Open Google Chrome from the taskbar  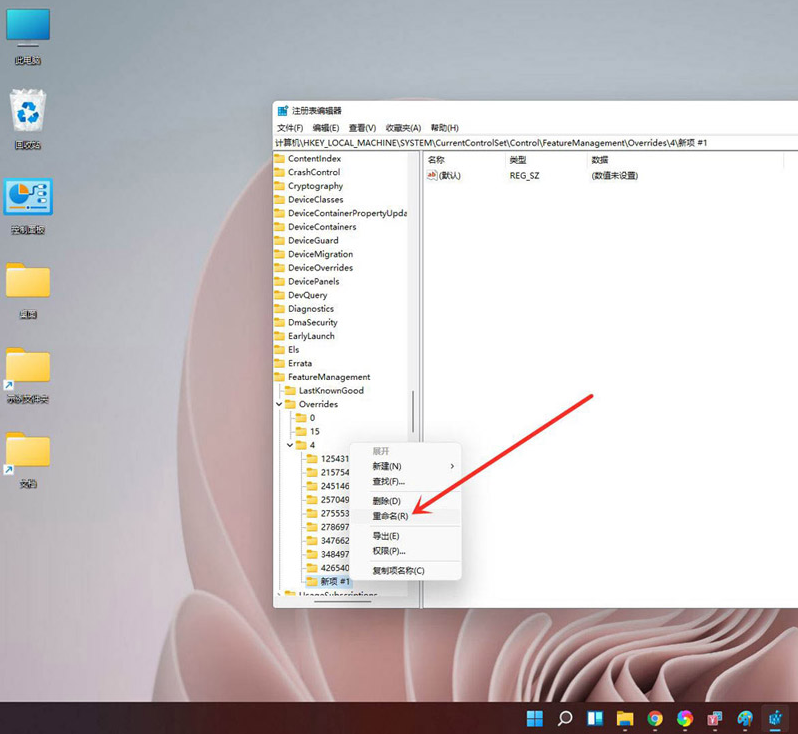(x=655, y=718)
